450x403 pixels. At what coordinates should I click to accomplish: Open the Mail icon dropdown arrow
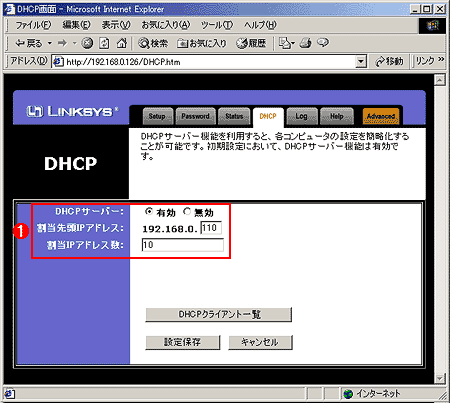293,43
